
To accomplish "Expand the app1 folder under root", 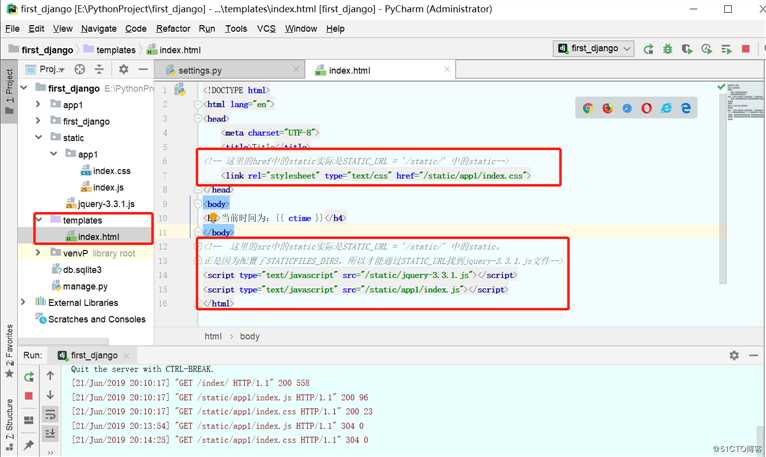I will pyautogui.click(x=38, y=105).
